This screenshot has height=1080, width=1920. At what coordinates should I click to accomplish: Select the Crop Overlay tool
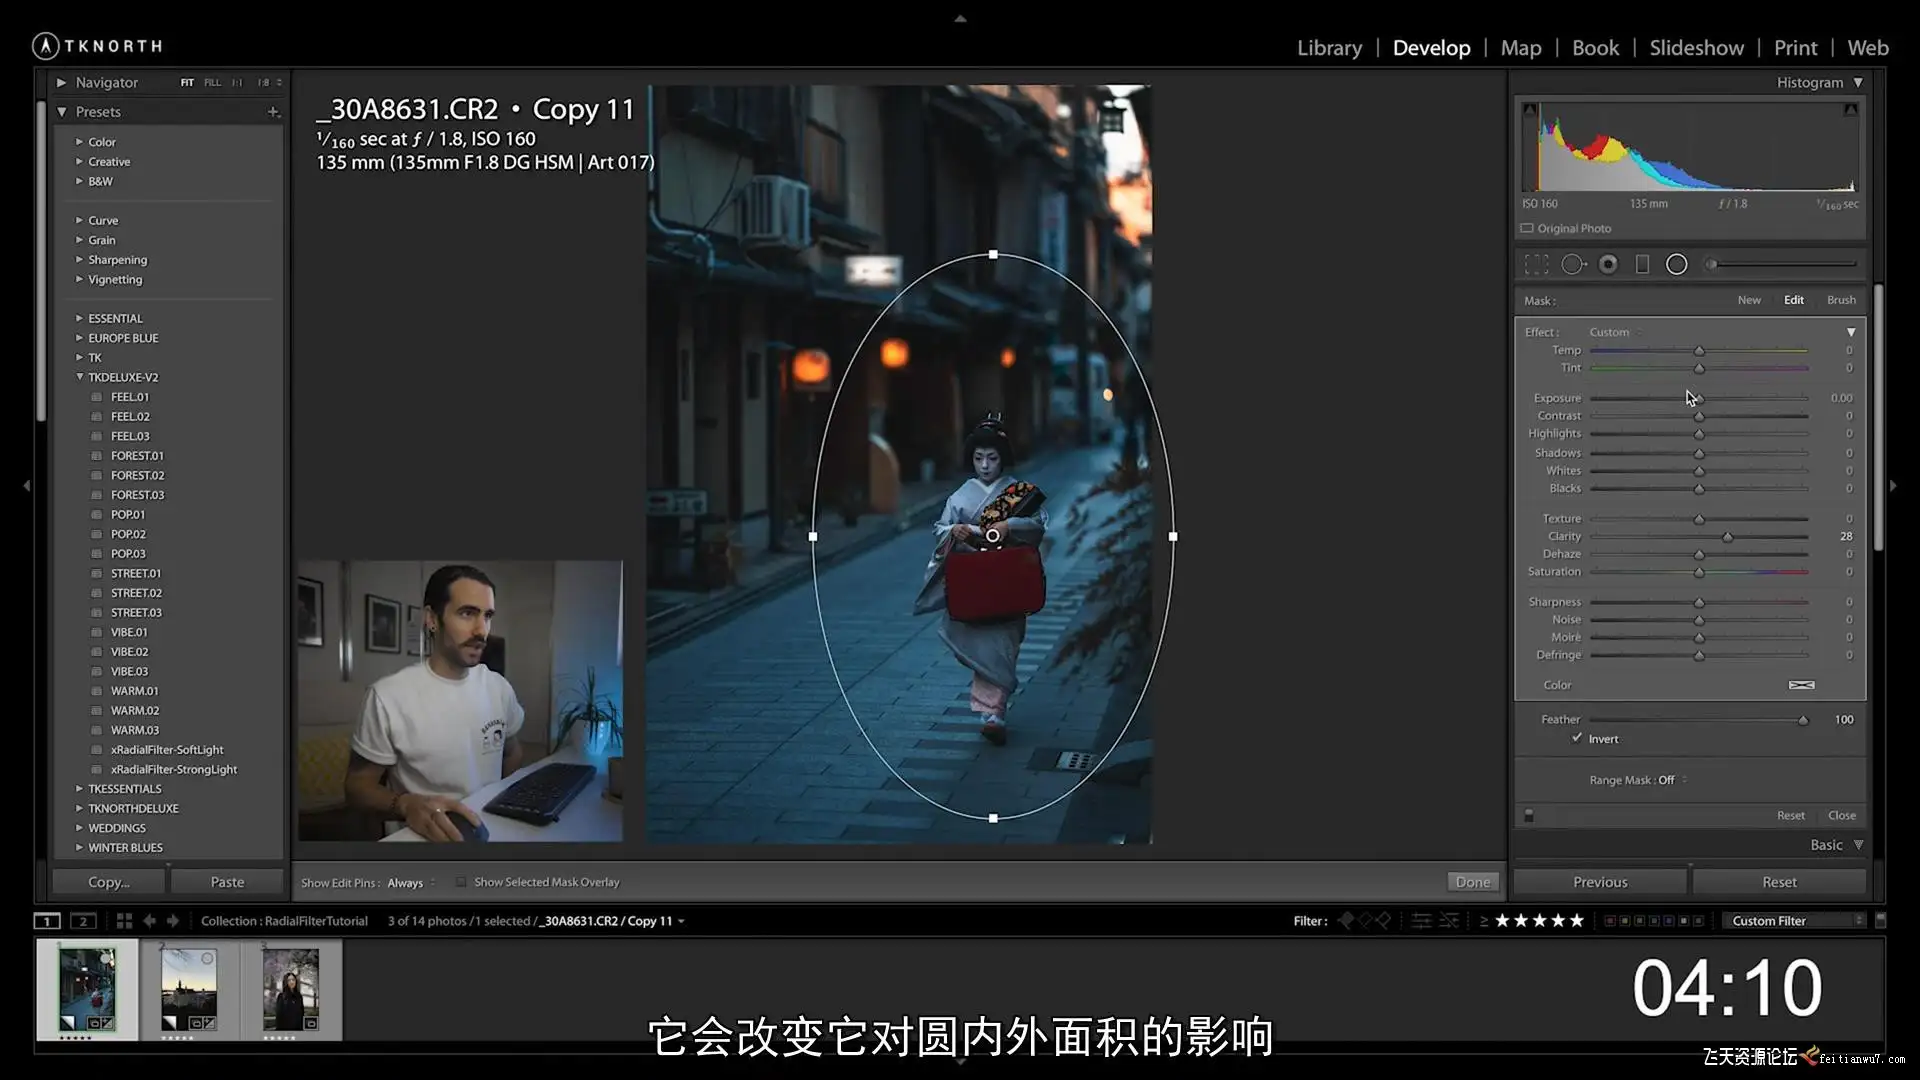click(x=1536, y=264)
